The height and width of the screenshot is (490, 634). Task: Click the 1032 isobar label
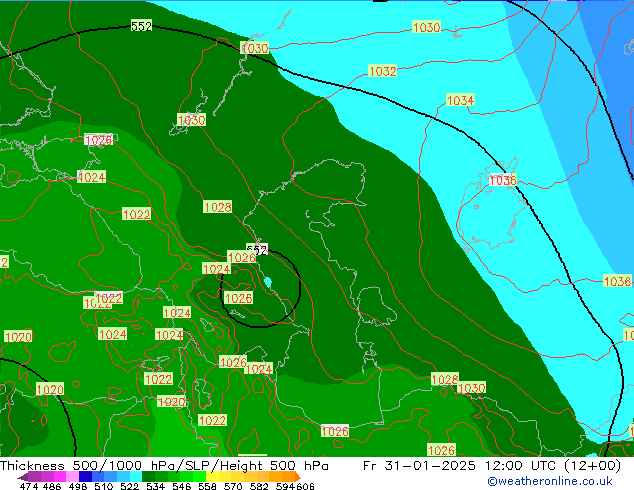click(383, 71)
